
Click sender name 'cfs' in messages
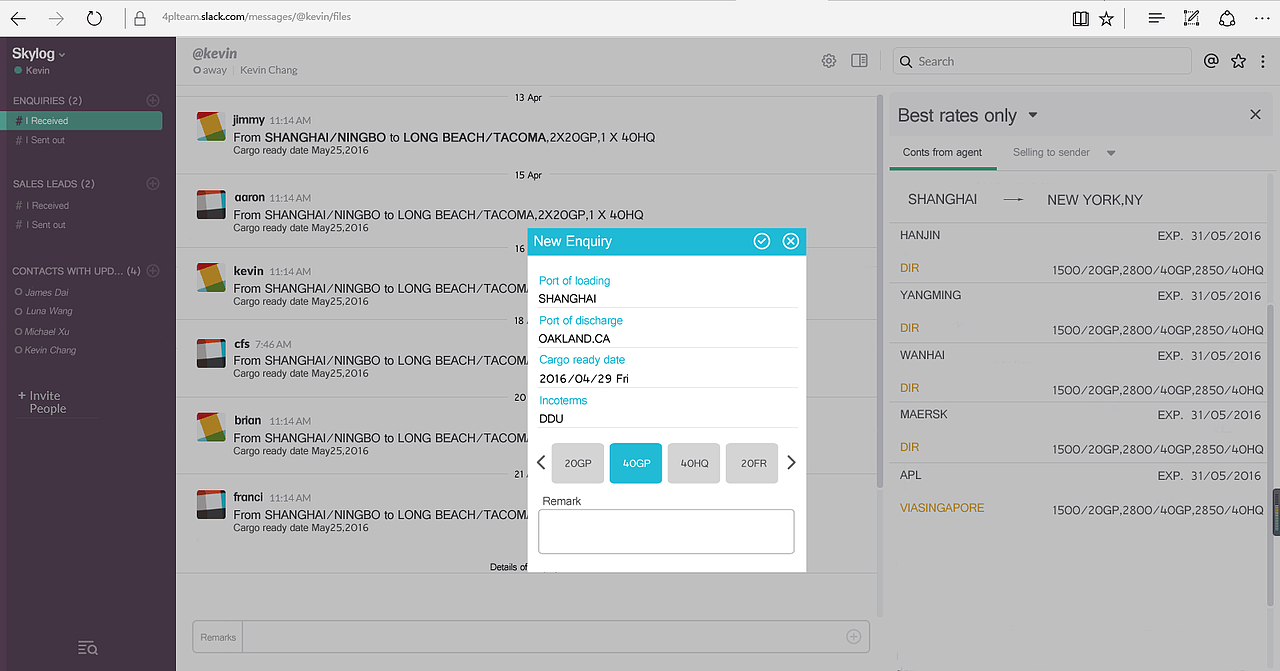click(242, 344)
